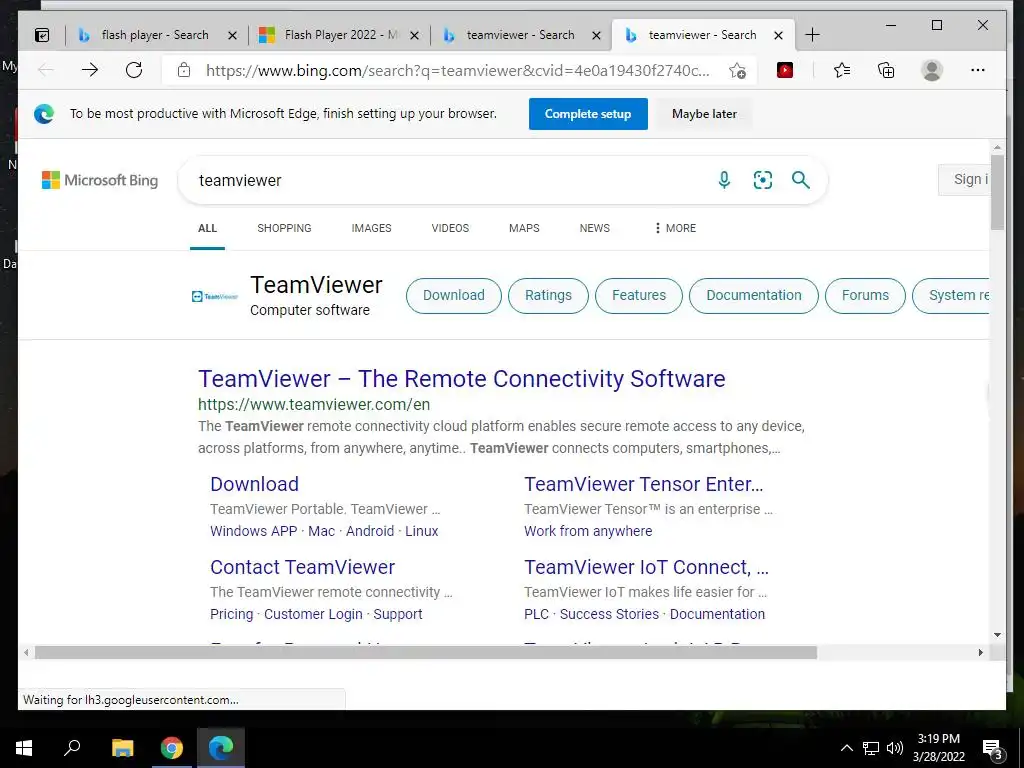Open the Pricing link
The height and width of the screenshot is (768, 1024).
231,614
